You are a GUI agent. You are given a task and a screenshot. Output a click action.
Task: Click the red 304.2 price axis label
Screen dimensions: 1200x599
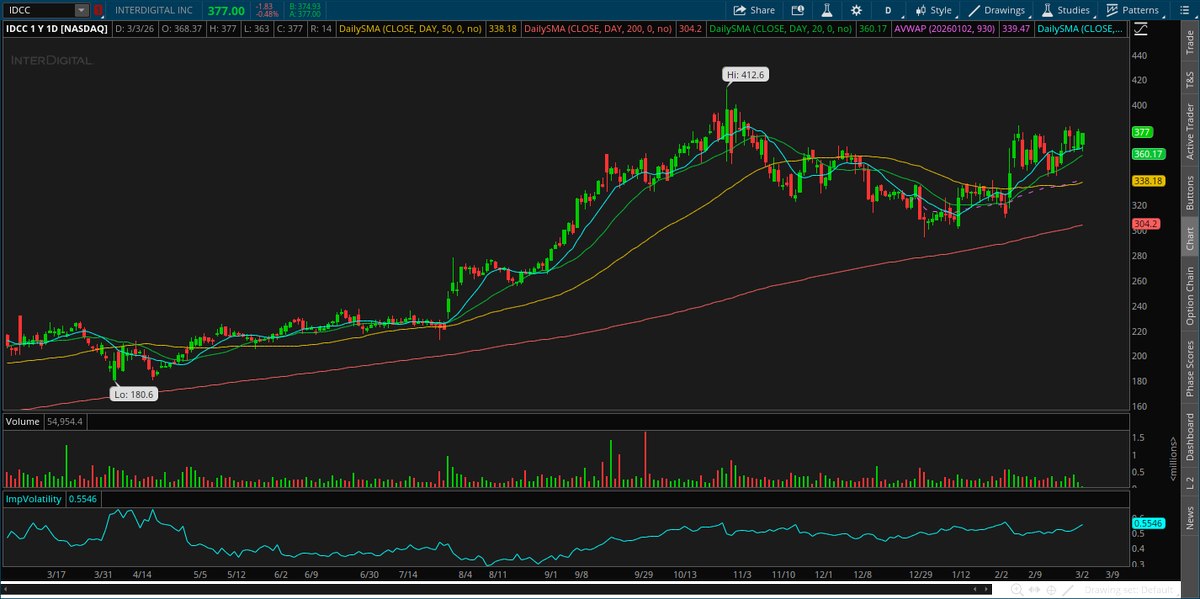(1144, 223)
